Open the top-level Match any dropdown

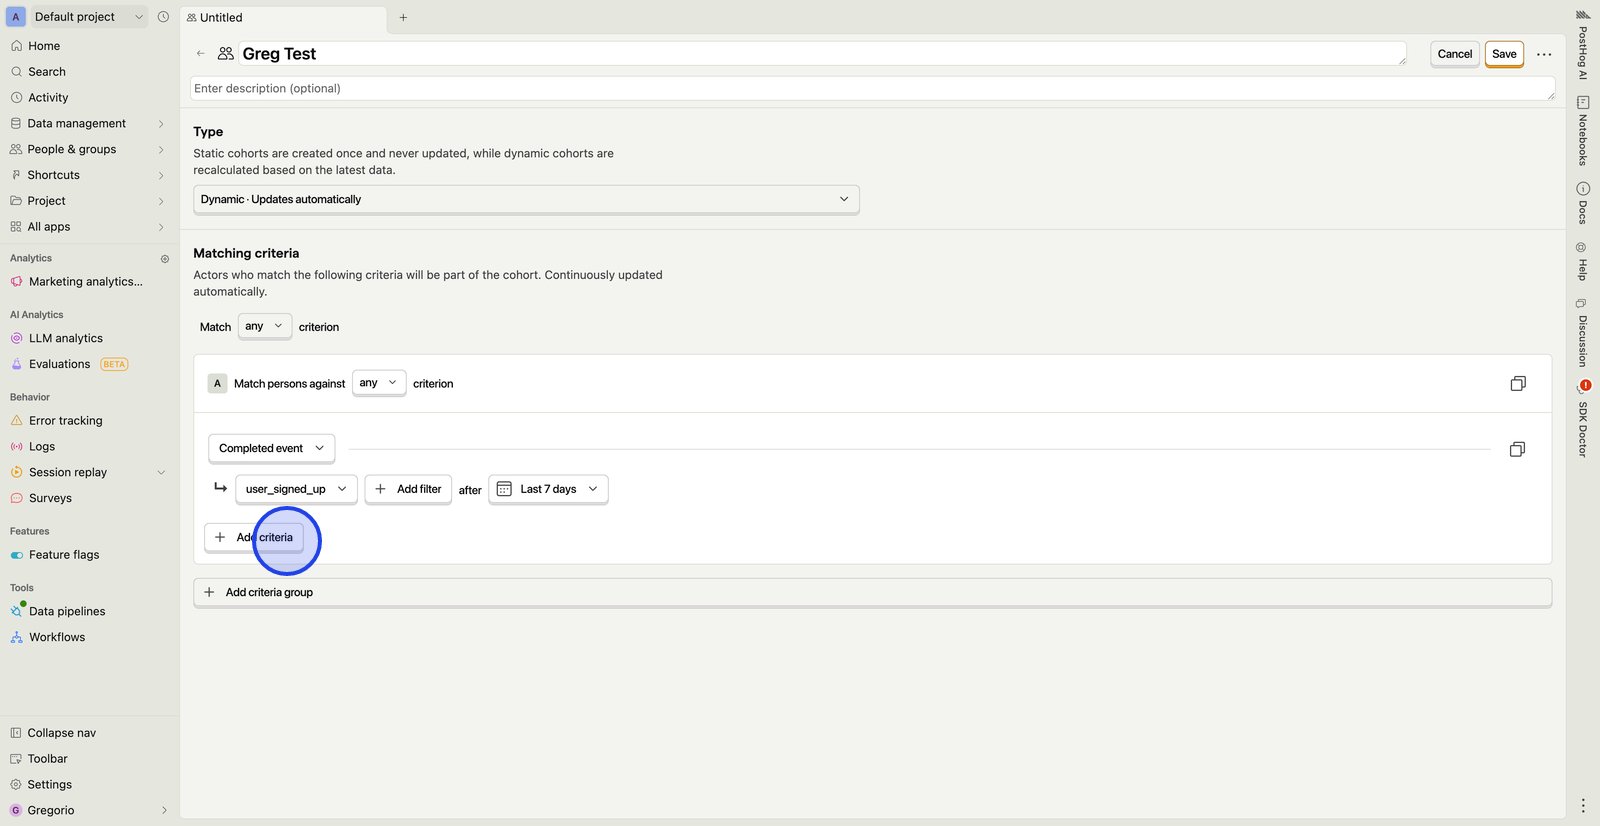(264, 326)
